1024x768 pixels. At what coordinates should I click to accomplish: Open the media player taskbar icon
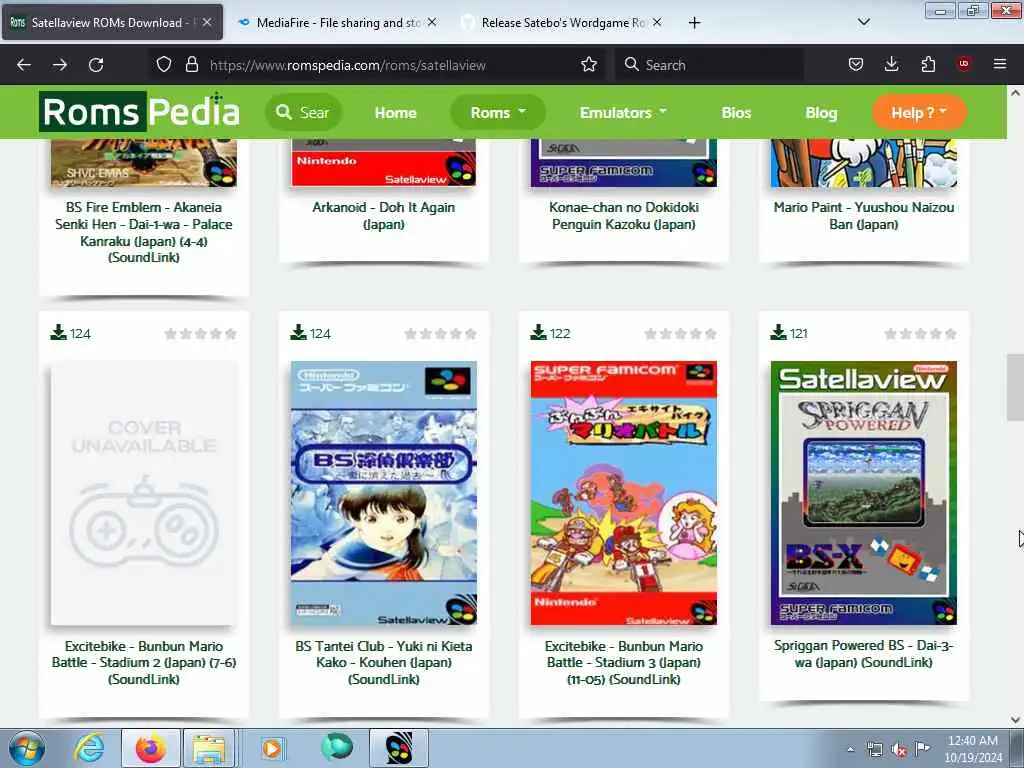click(272, 748)
